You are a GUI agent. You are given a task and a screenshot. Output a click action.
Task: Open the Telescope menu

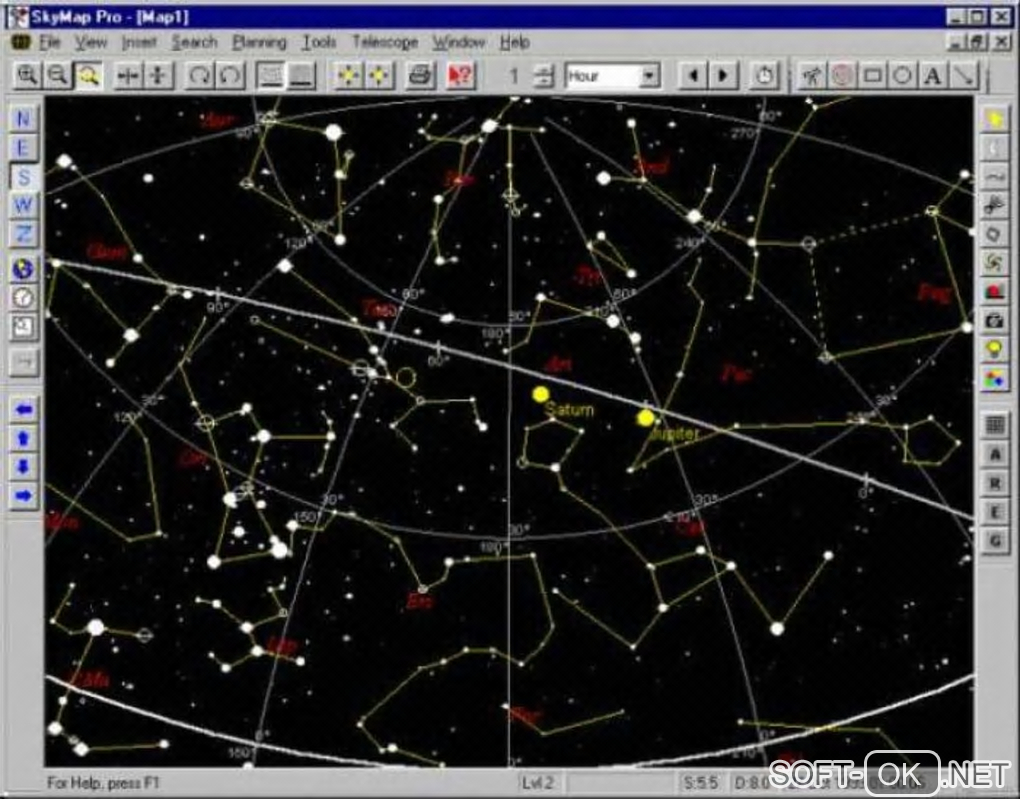pyautogui.click(x=385, y=42)
